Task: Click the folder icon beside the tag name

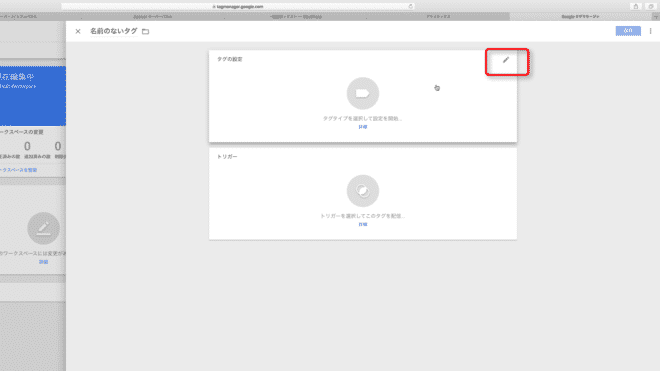Action: 146,32
